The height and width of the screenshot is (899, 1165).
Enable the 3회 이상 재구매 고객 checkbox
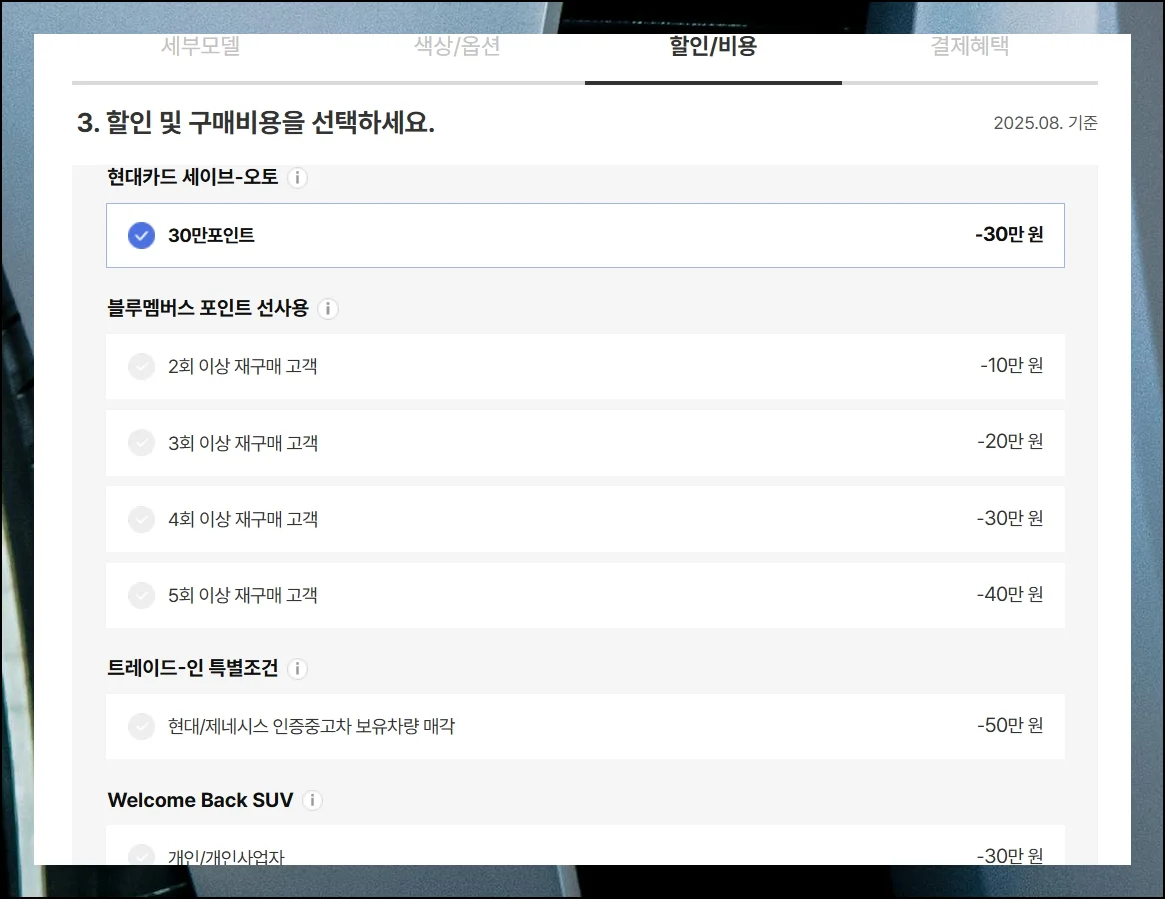tap(142, 443)
